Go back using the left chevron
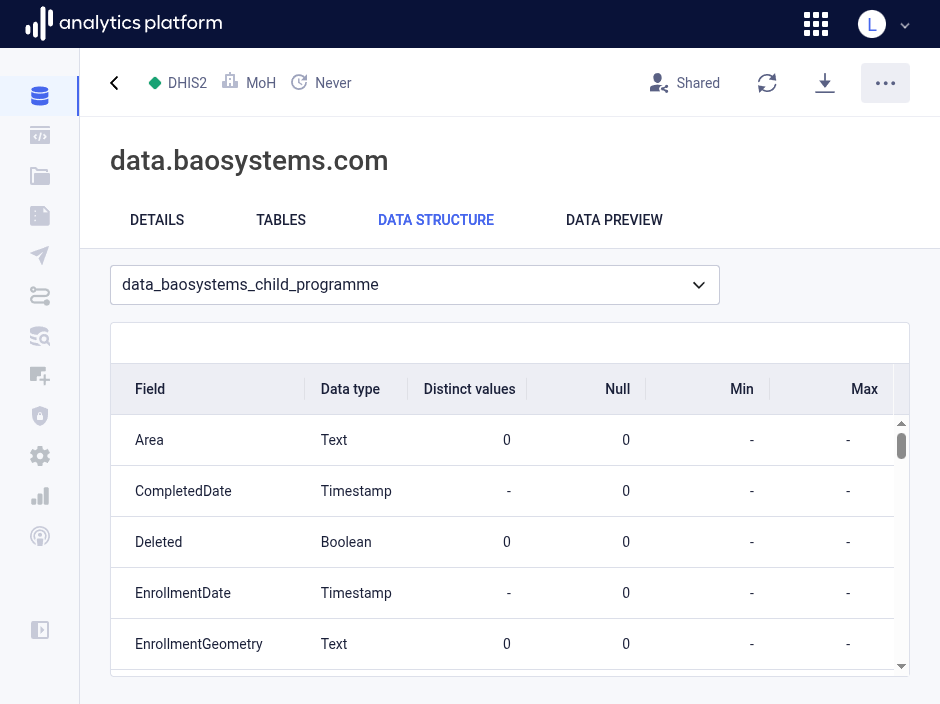 coord(115,83)
